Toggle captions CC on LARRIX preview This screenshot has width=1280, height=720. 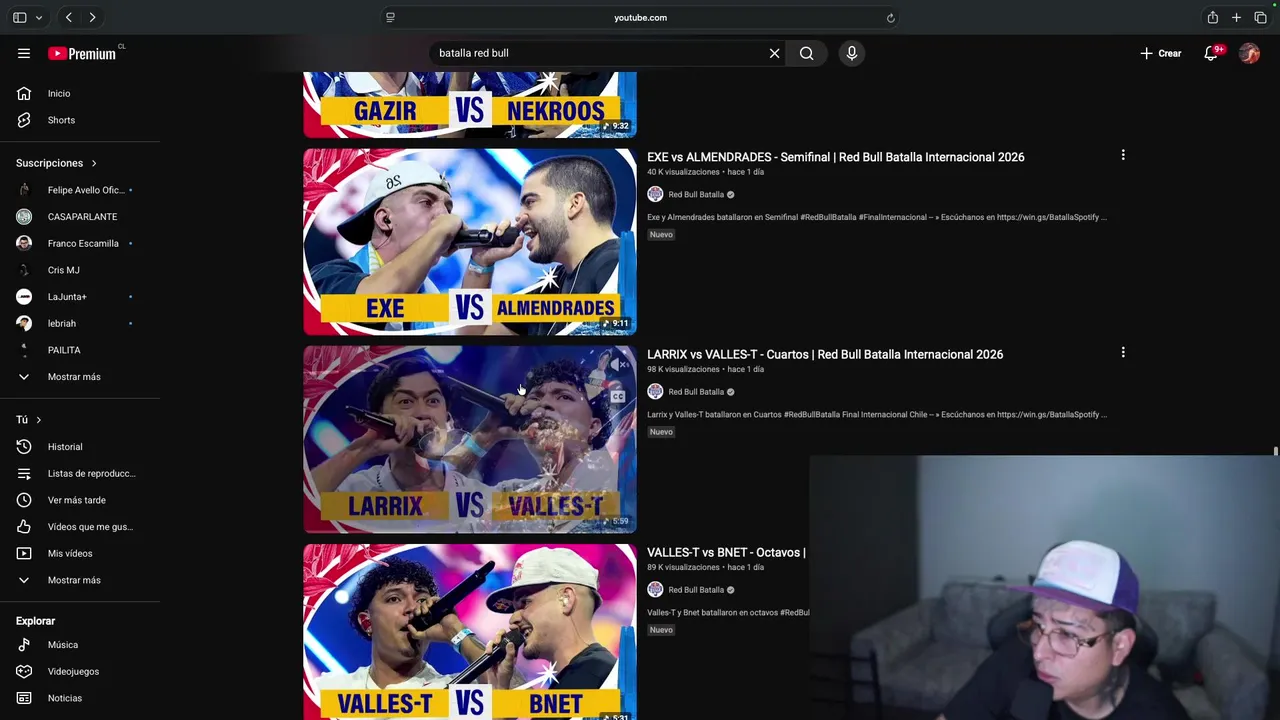pyautogui.click(x=618, y=397)
